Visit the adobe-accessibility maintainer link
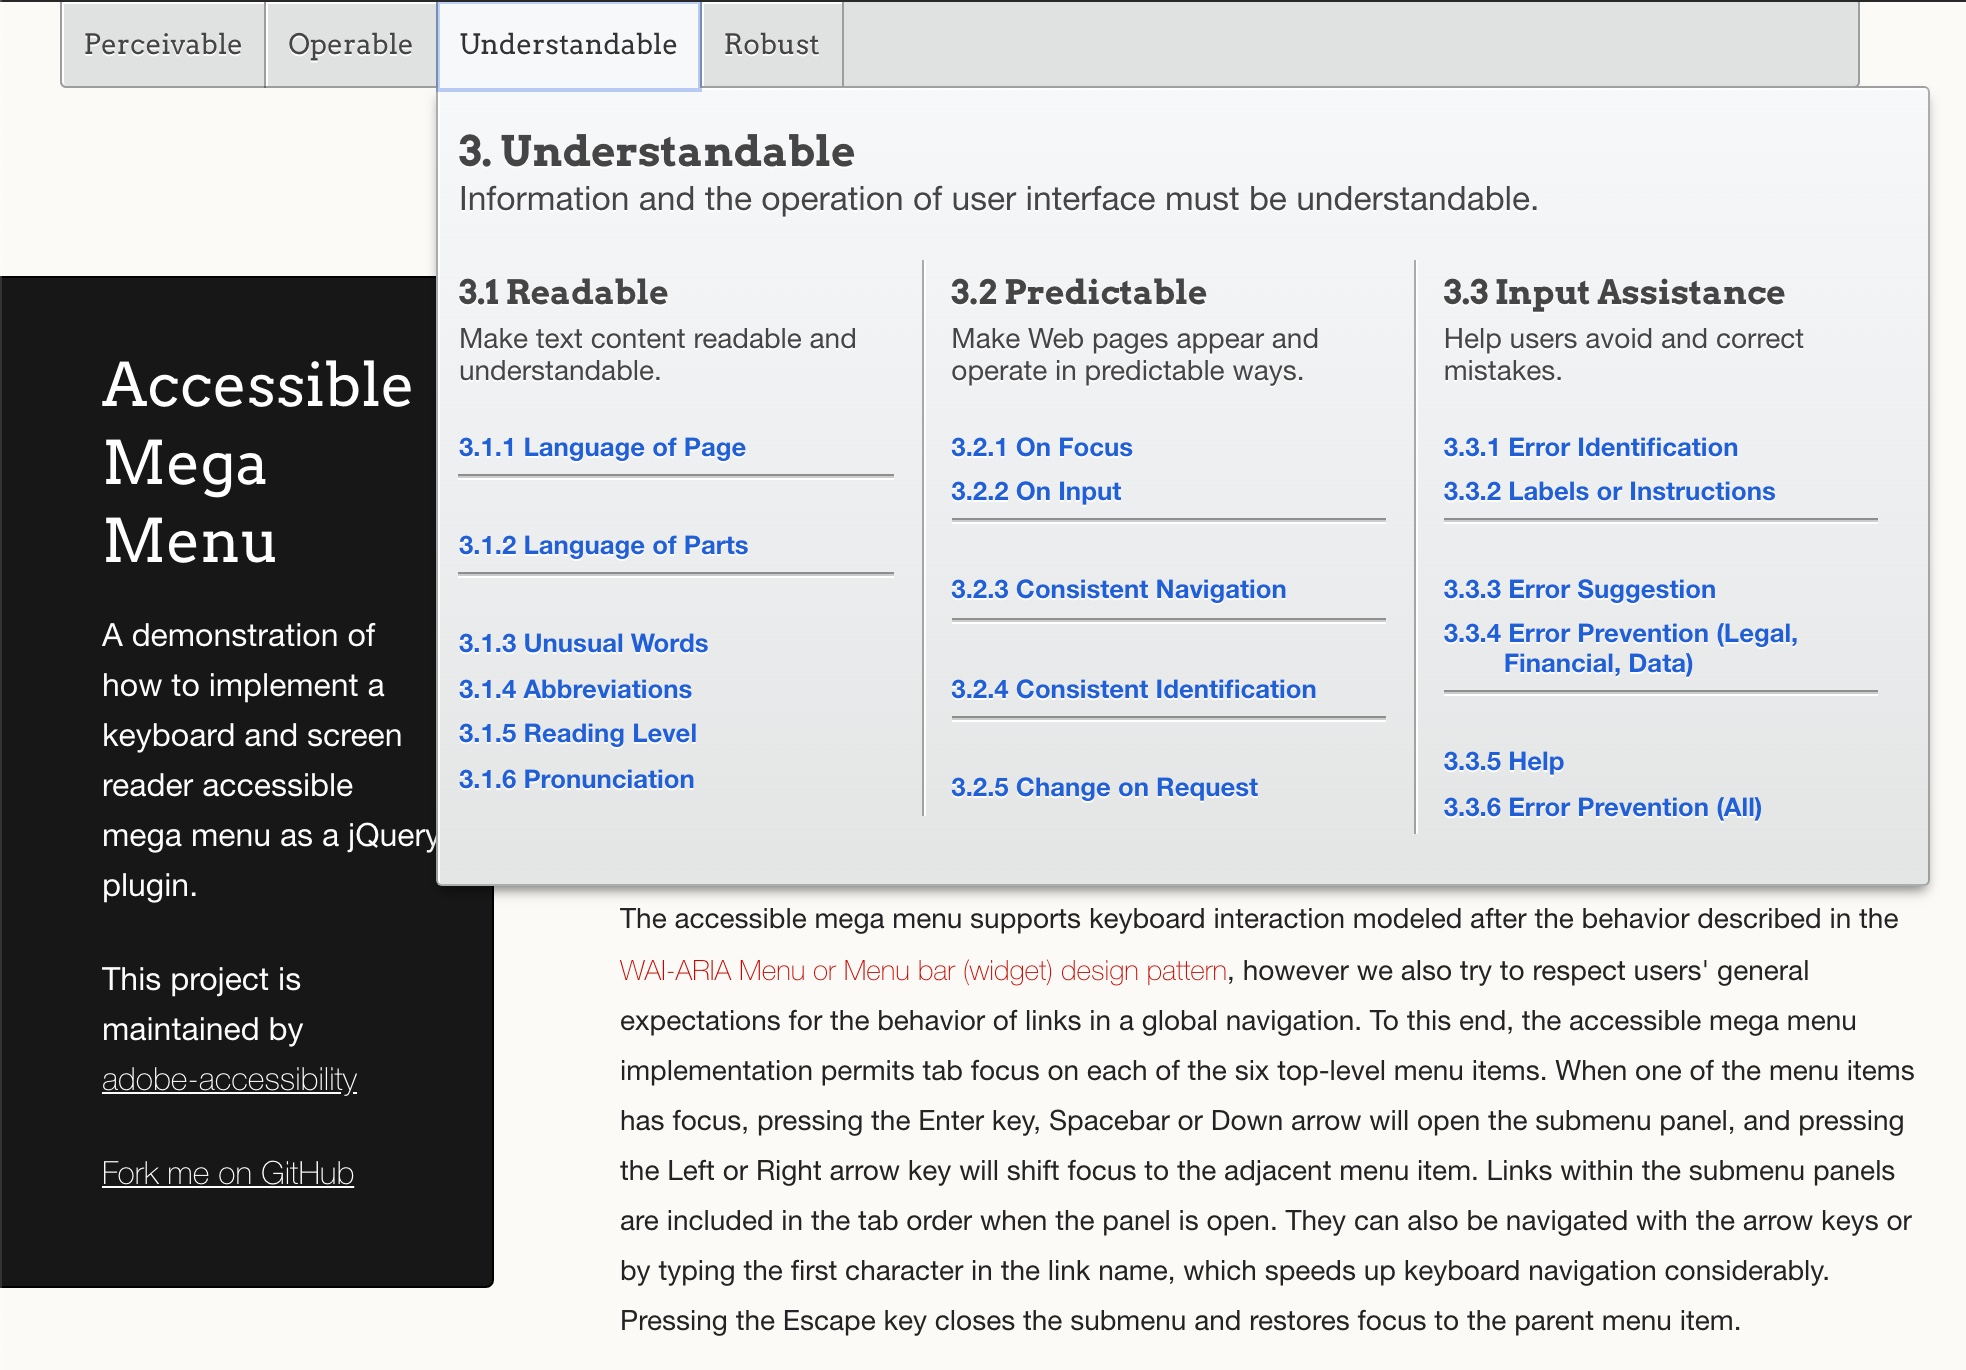 (228, 1079)
